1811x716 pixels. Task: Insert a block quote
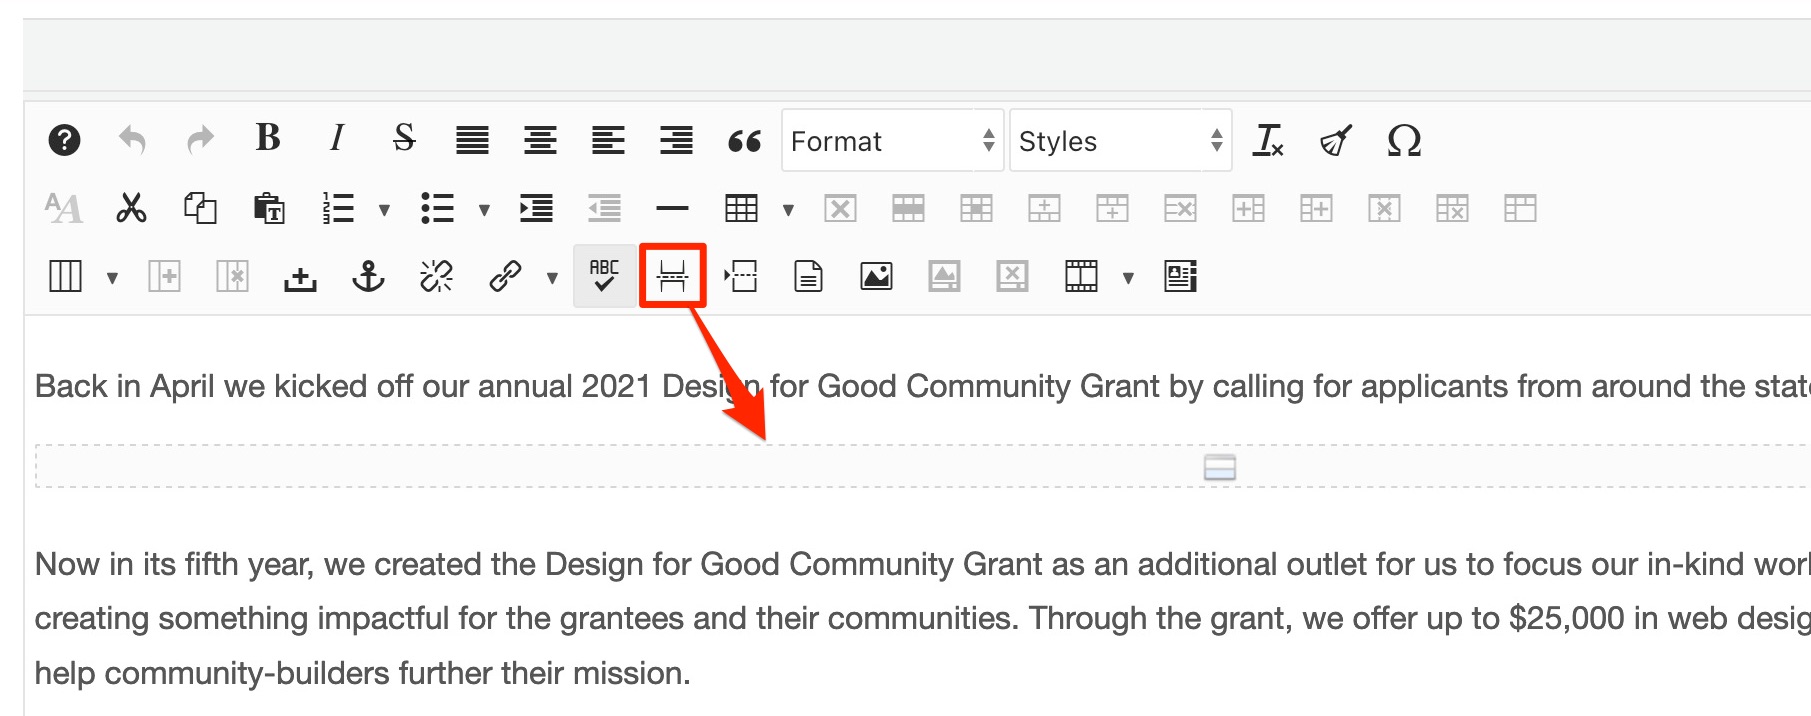point(744,141)
